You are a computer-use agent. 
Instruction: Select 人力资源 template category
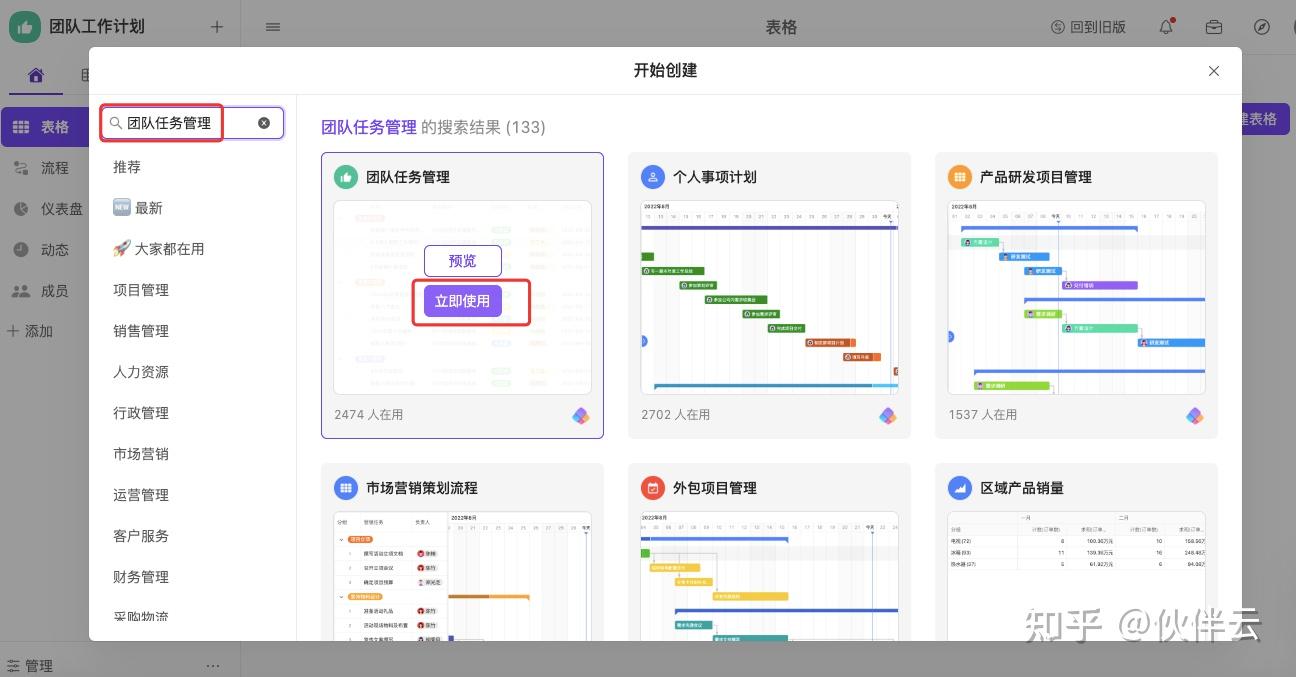tap(141, 372)
